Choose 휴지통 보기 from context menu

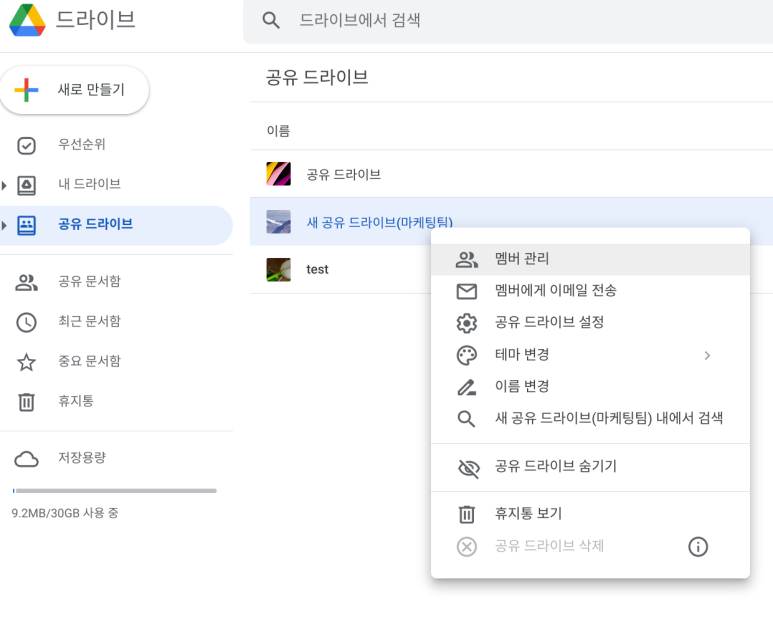[590, 514]
